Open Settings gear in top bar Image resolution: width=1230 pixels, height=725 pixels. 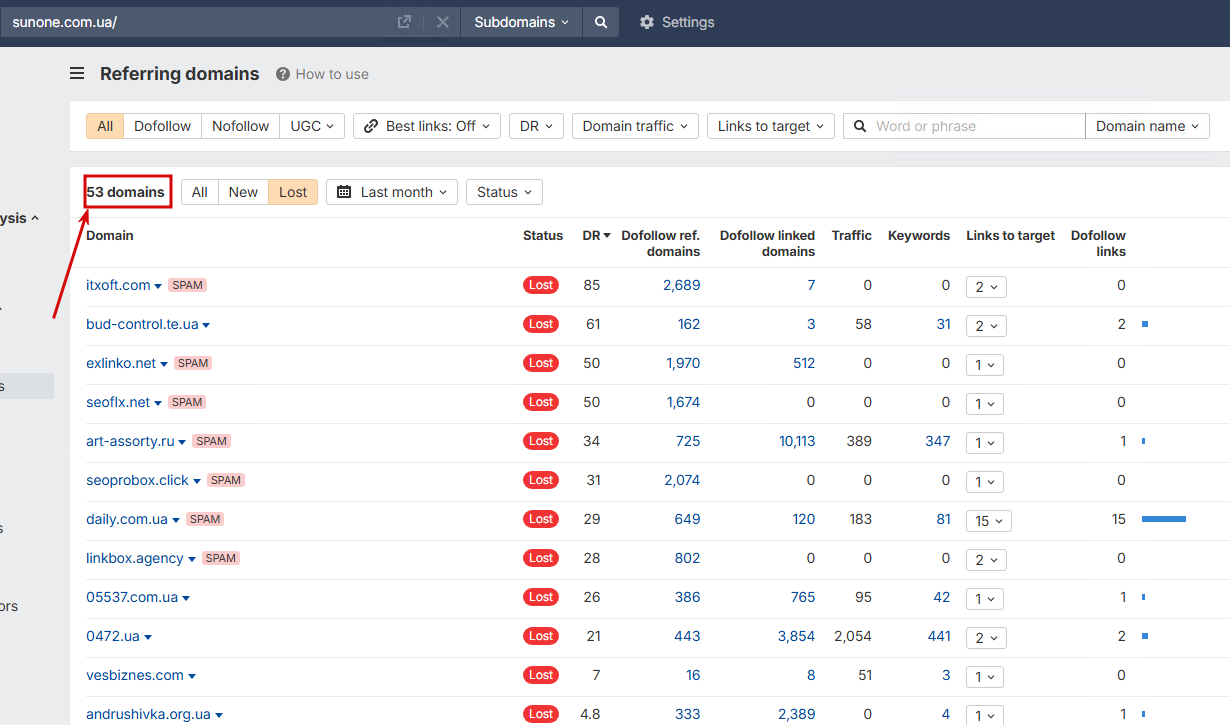(x=677, y=22)
